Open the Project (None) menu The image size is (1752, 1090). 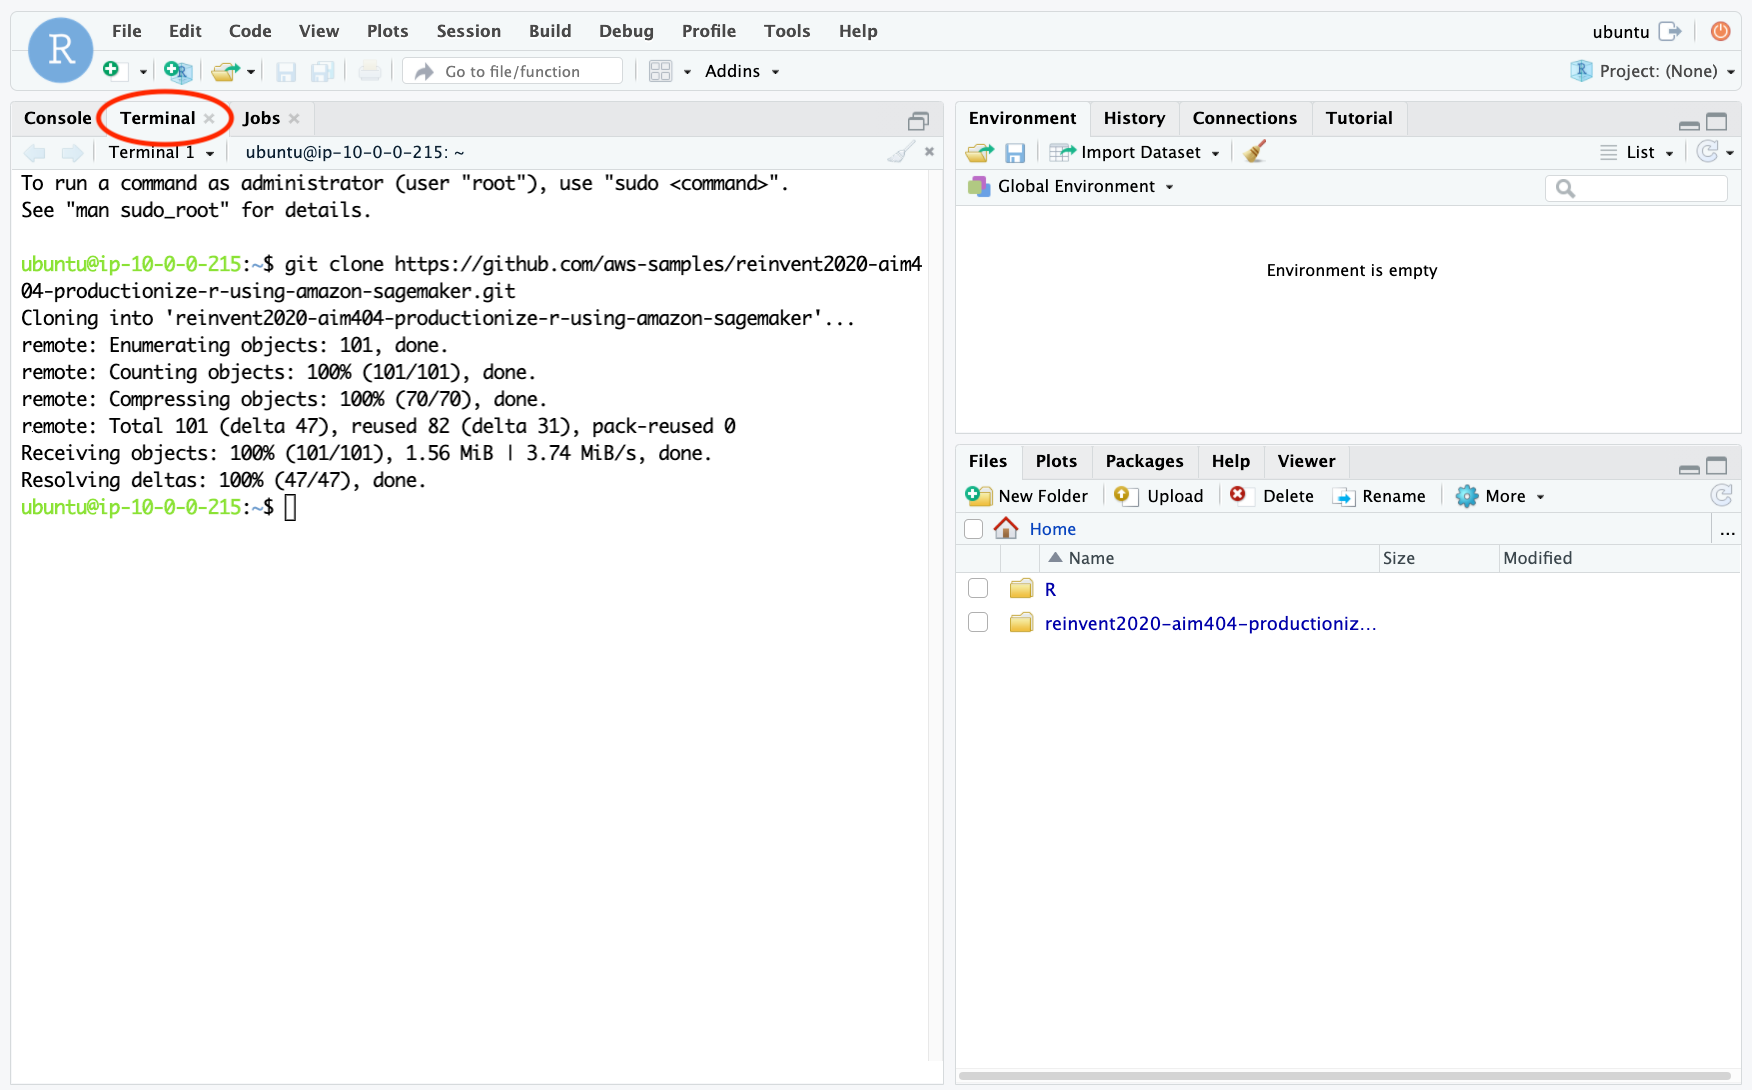click(x=1653, y=71)
